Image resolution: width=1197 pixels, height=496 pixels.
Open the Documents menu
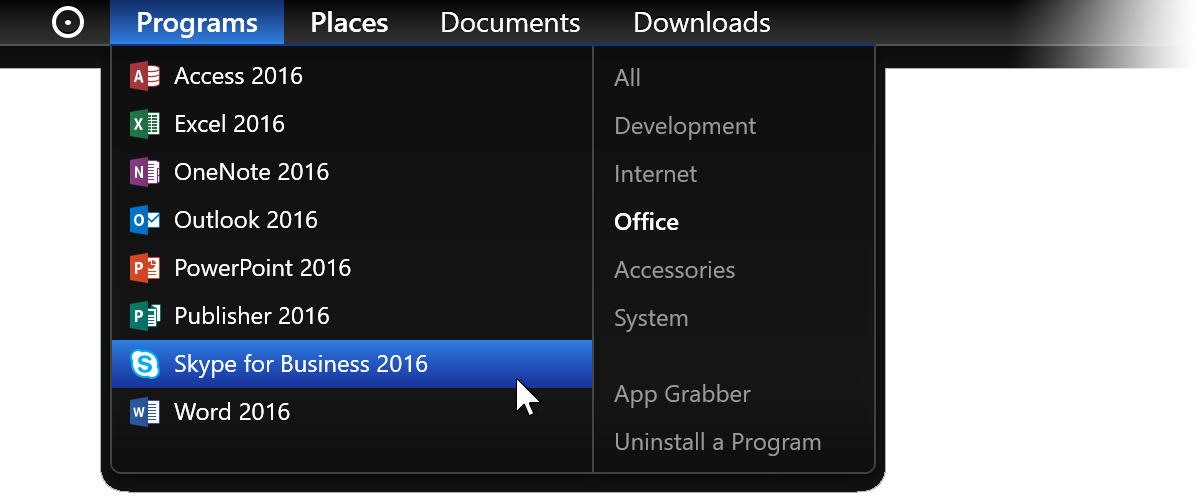point(510,23)
